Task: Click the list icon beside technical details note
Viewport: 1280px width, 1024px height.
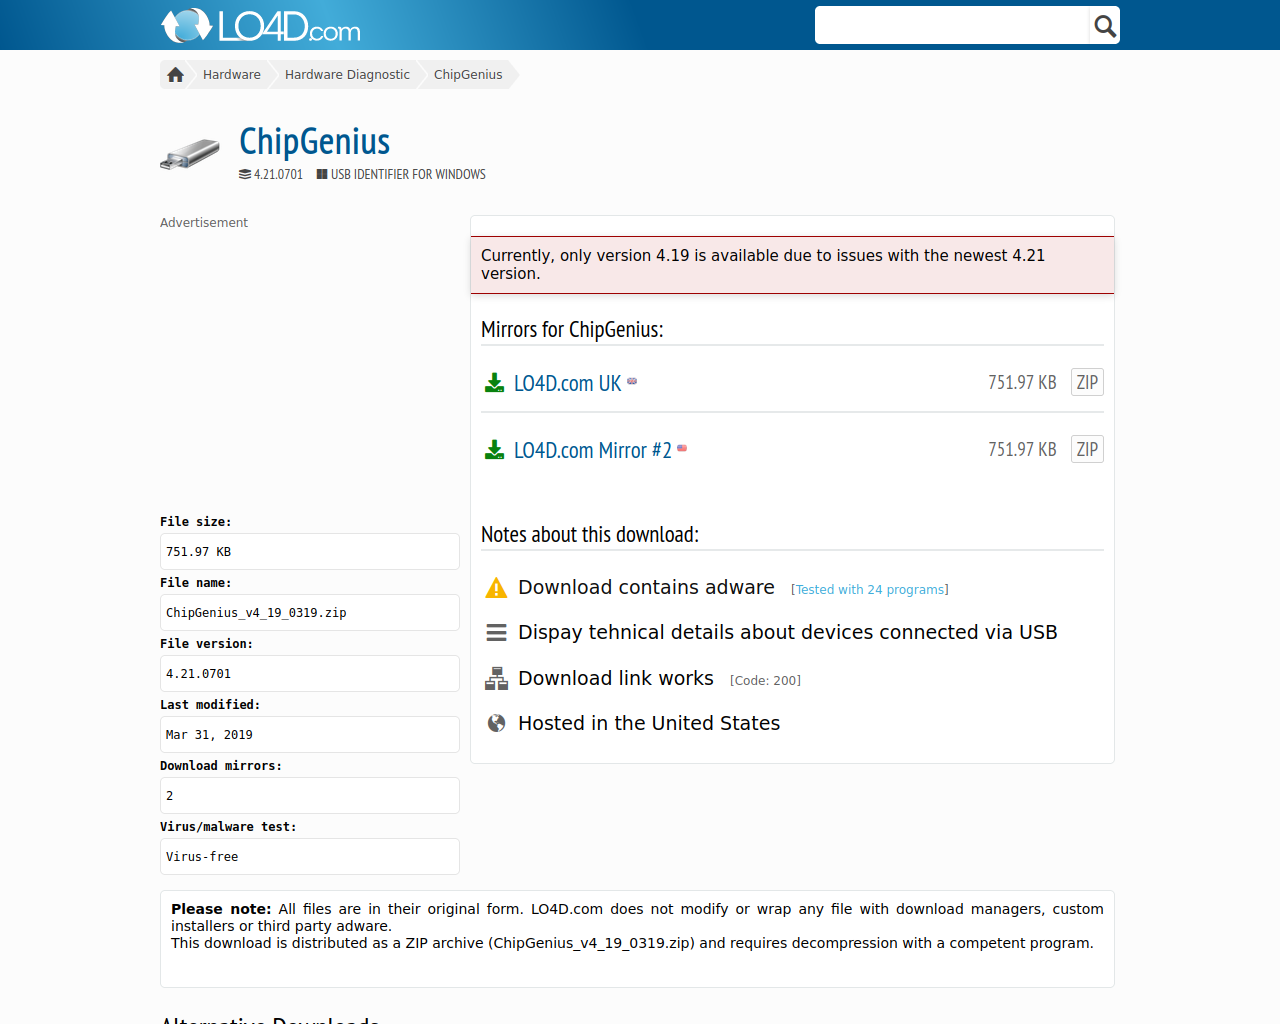Action: (496, 633)
